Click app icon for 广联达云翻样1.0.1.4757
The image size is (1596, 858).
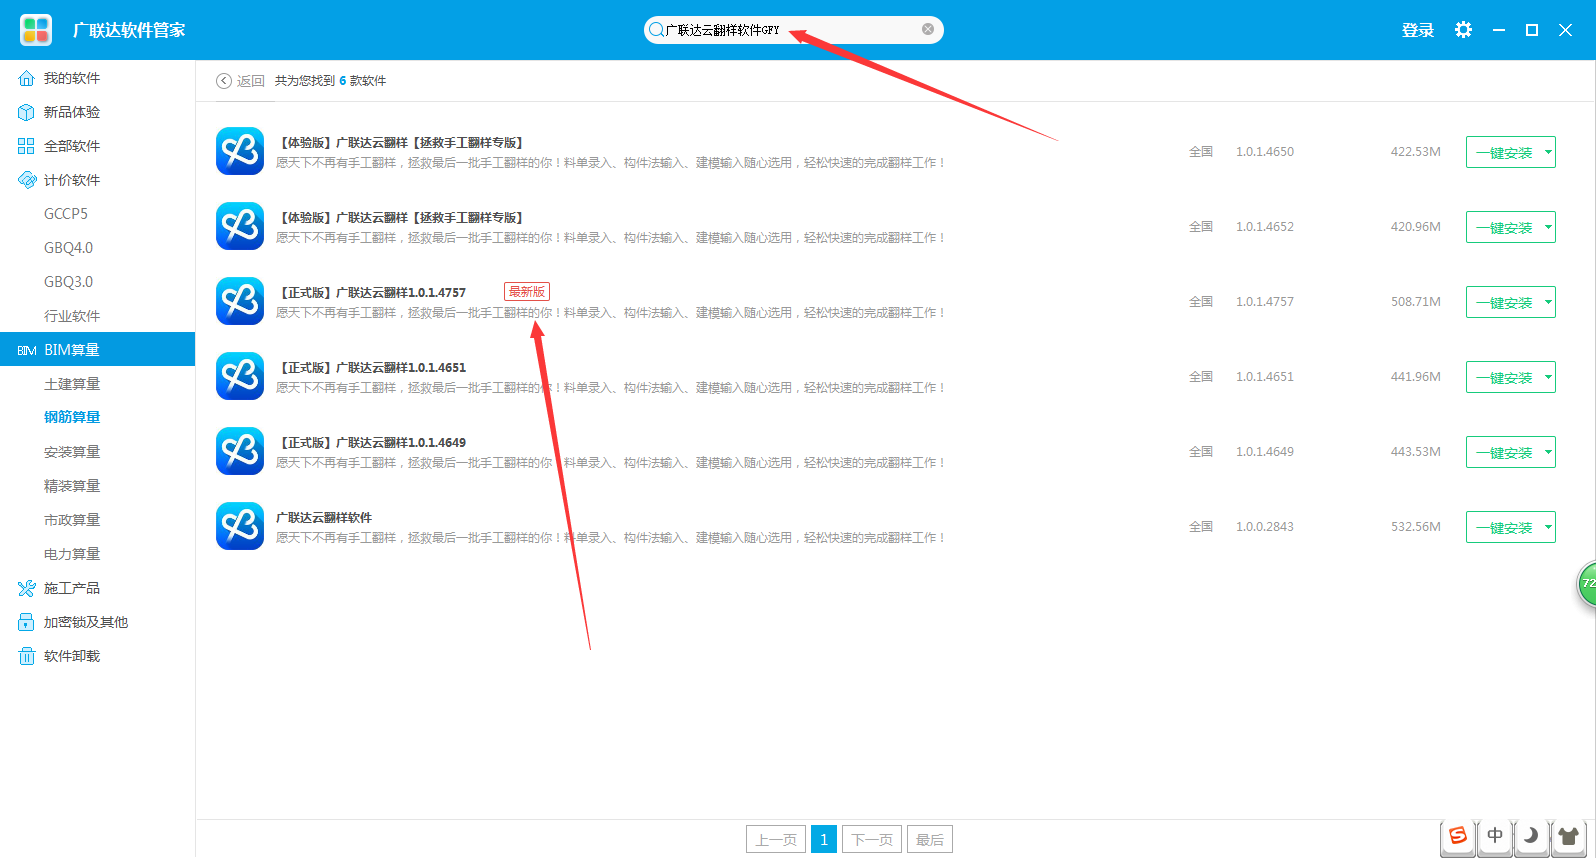[x=240, y=301]
